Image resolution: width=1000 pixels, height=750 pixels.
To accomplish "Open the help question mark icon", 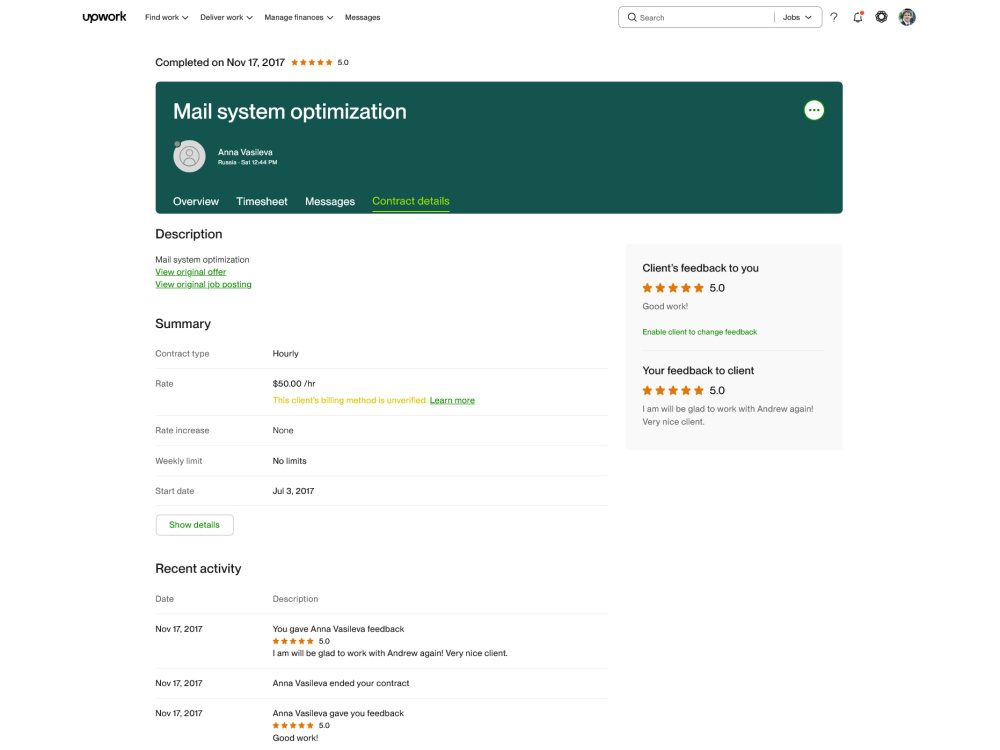I will pyautogui.click(x=834, y=17).
